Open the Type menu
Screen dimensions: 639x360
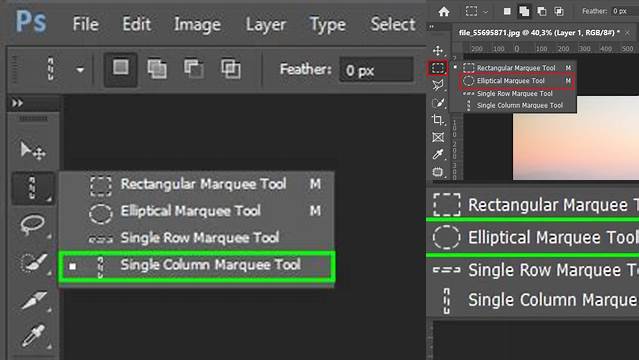[x=328, y=24]
